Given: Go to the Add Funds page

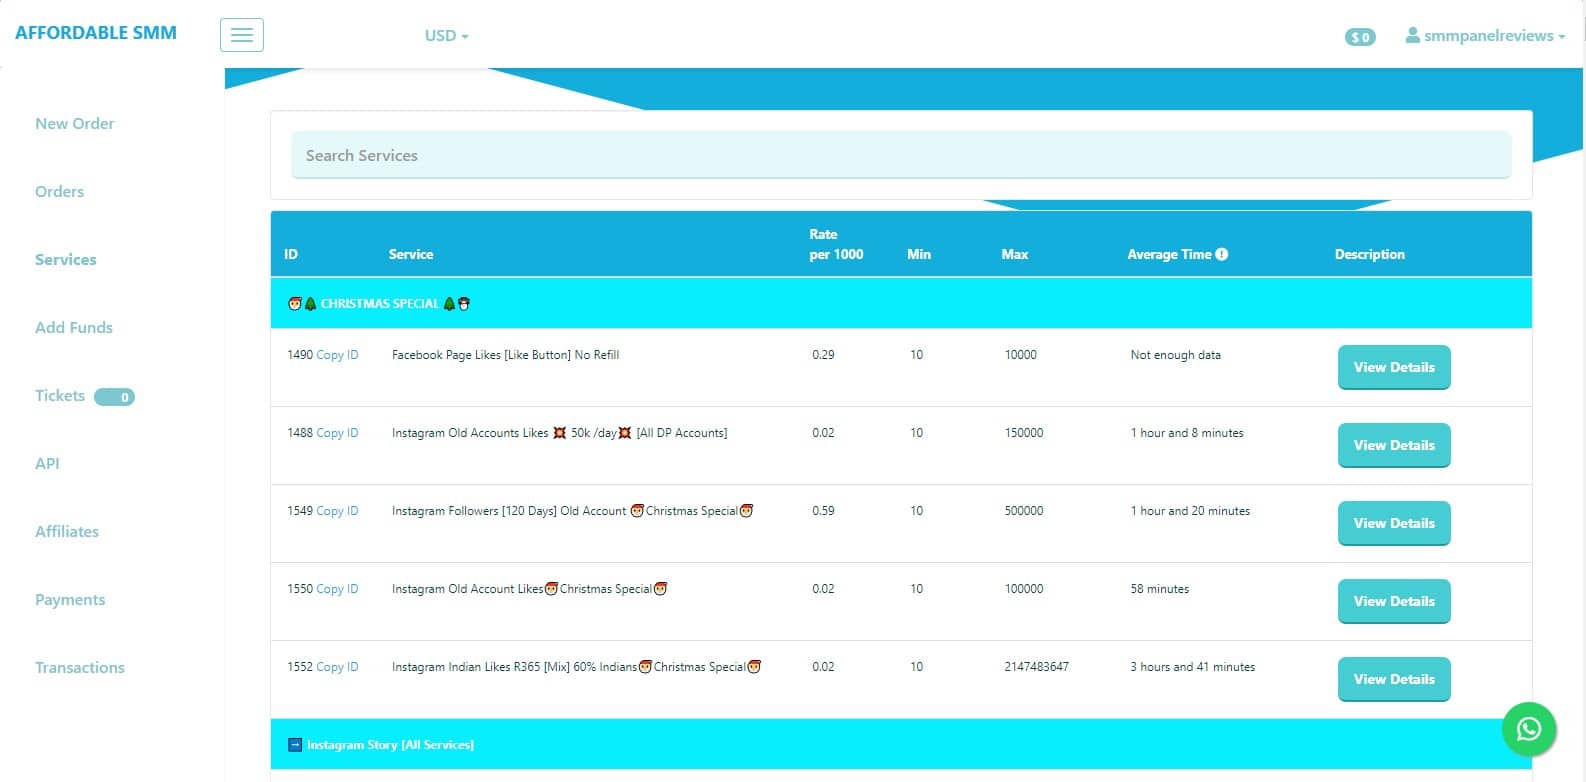Looking at the screenshot, I should click(x=74, y=328).
